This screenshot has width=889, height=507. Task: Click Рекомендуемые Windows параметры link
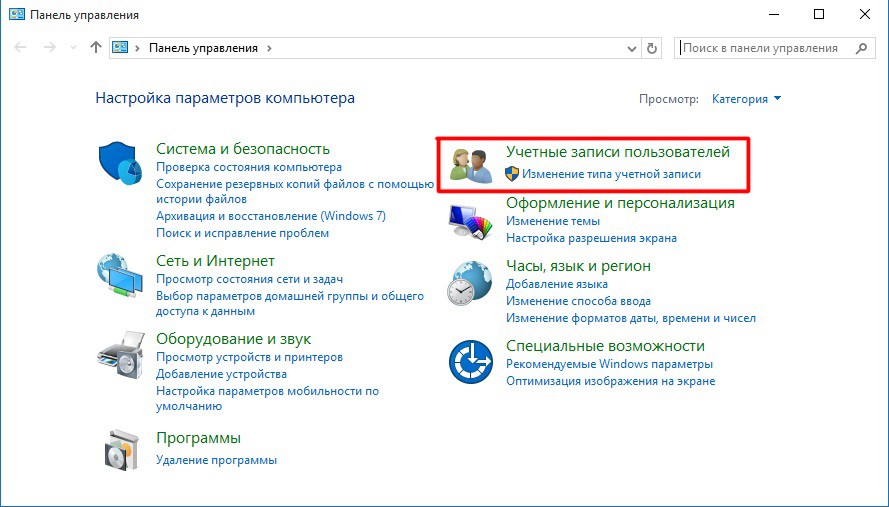[x=609, y=364]
